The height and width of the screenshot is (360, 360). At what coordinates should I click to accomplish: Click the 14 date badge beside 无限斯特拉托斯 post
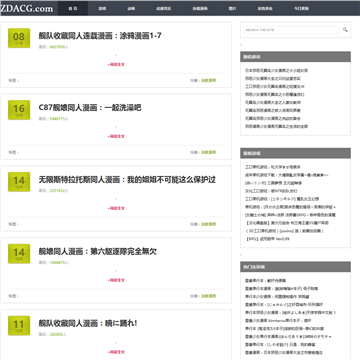19,182
